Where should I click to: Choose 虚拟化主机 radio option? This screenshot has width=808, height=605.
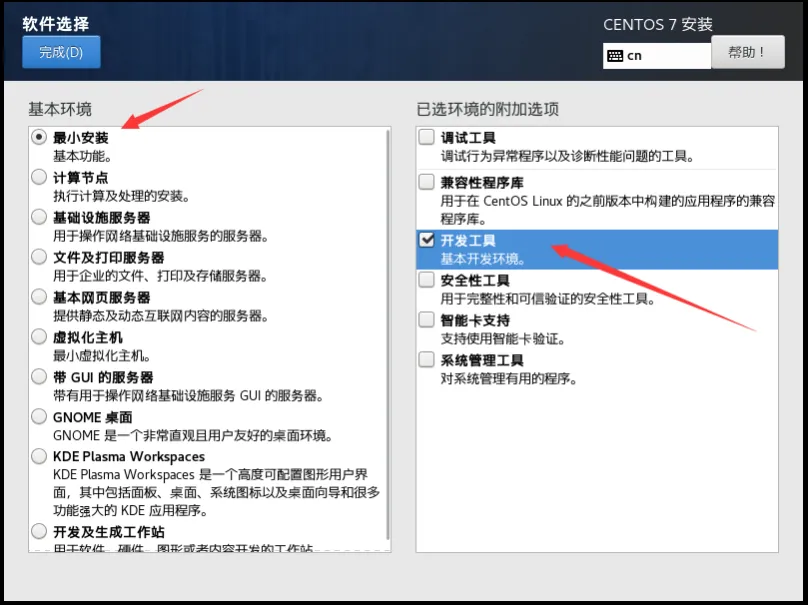pyautogui.click(x=39, y=337)
